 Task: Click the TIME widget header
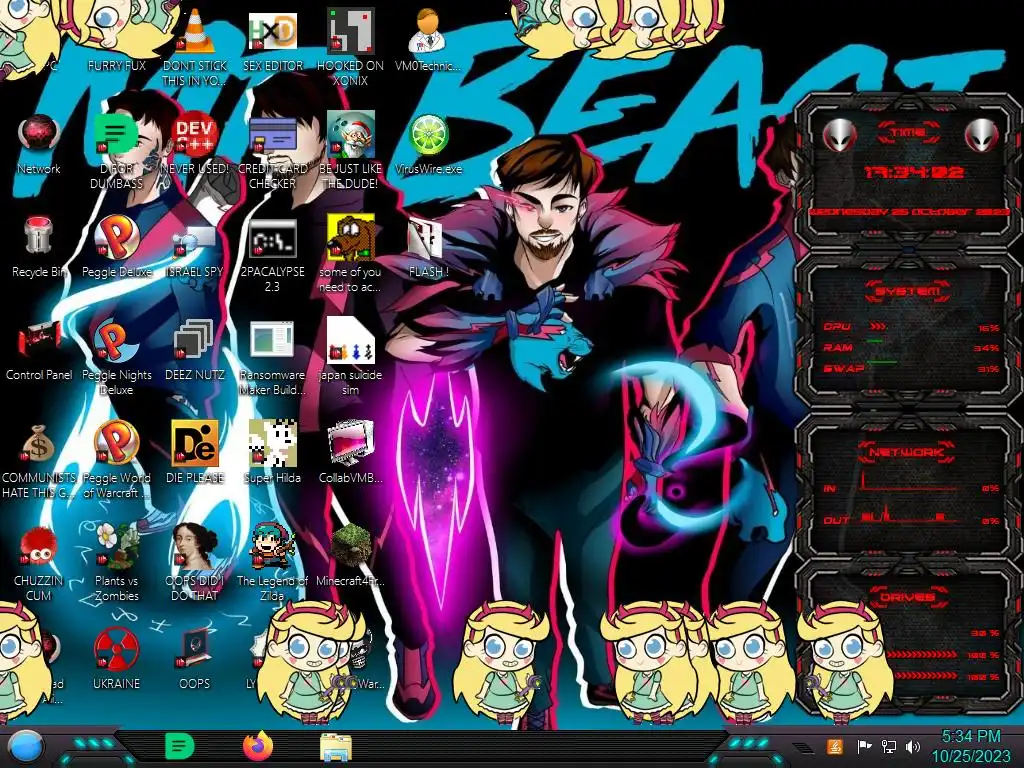pyautogui.click(x=908, y=132)
